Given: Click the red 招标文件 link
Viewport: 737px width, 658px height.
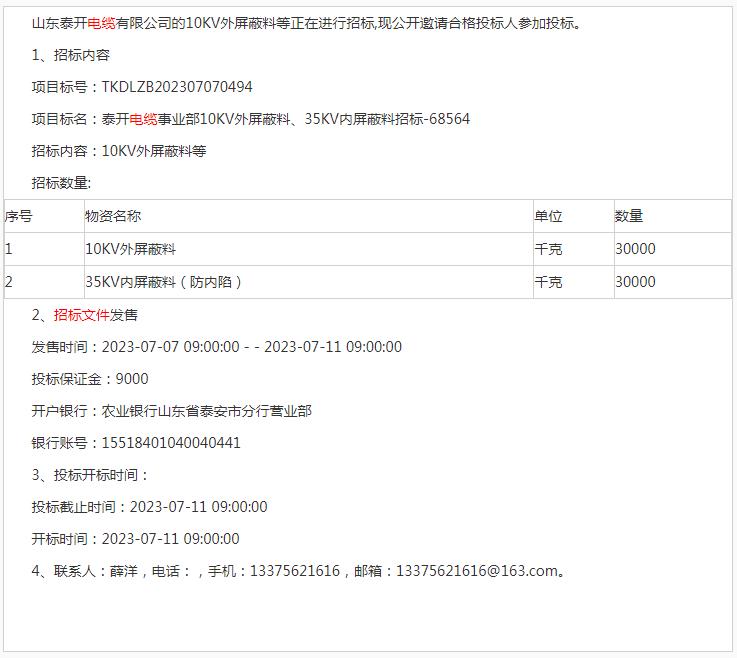Looking at the screenshot, I should coord(81,314).
